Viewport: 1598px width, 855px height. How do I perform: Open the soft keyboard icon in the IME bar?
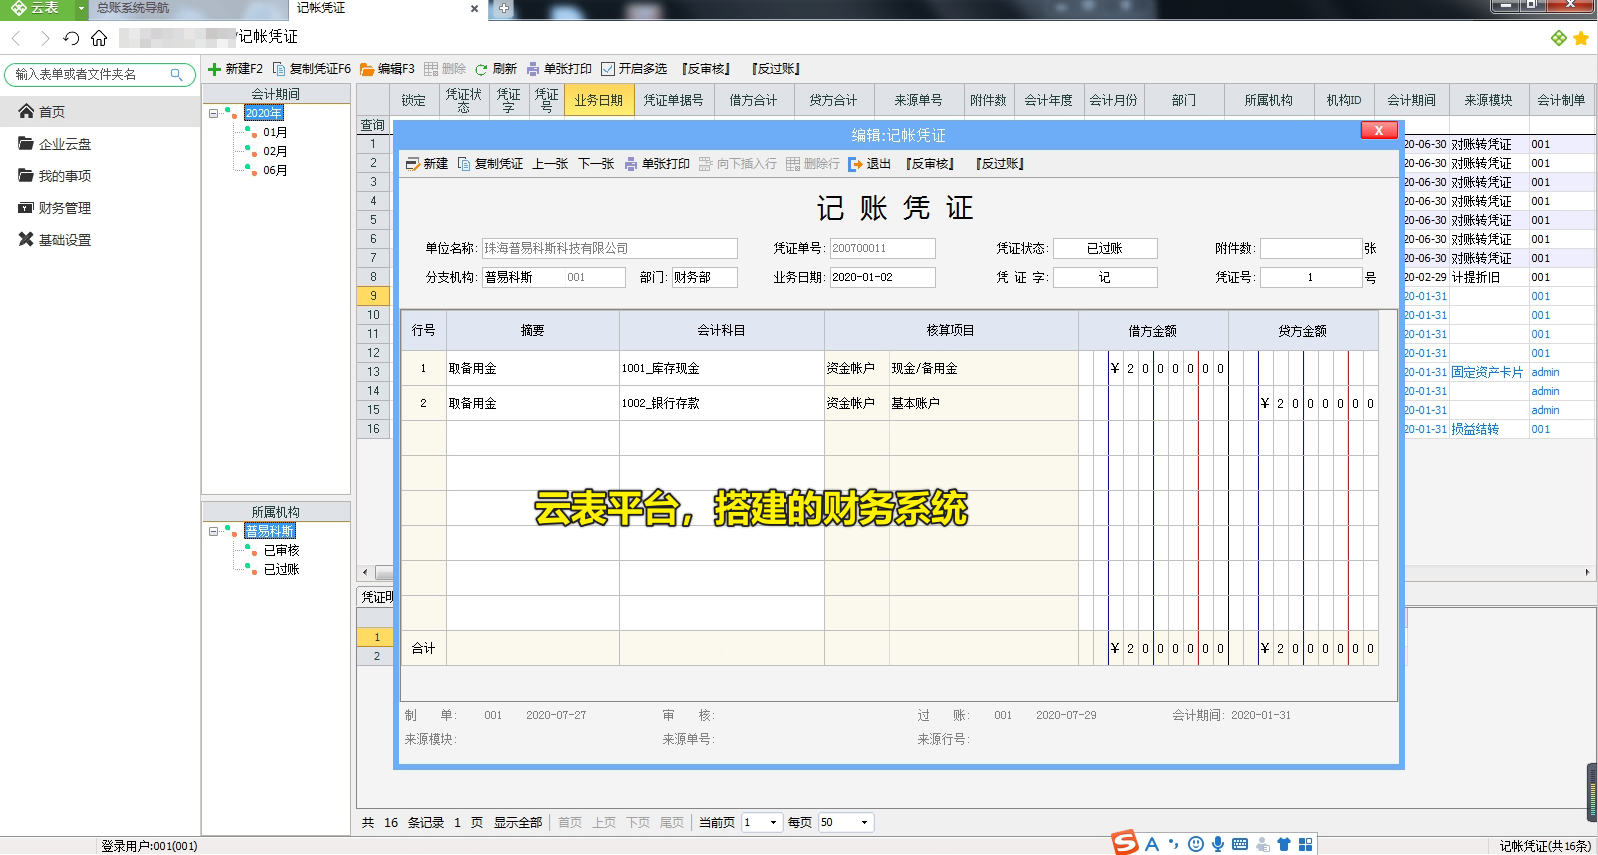1240,844
